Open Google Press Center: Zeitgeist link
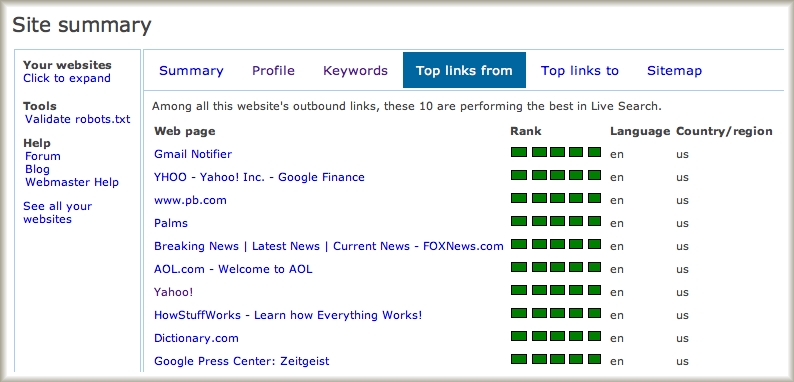The image size is (794, 382). (242, 361)
